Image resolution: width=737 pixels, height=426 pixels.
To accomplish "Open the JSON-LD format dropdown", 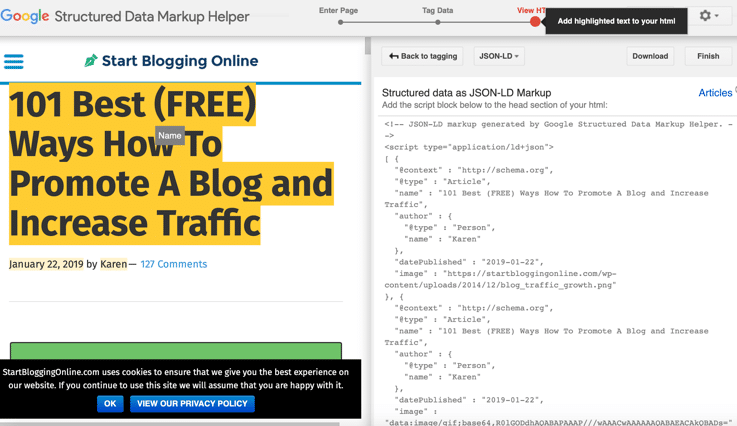I will click(499, 56).
